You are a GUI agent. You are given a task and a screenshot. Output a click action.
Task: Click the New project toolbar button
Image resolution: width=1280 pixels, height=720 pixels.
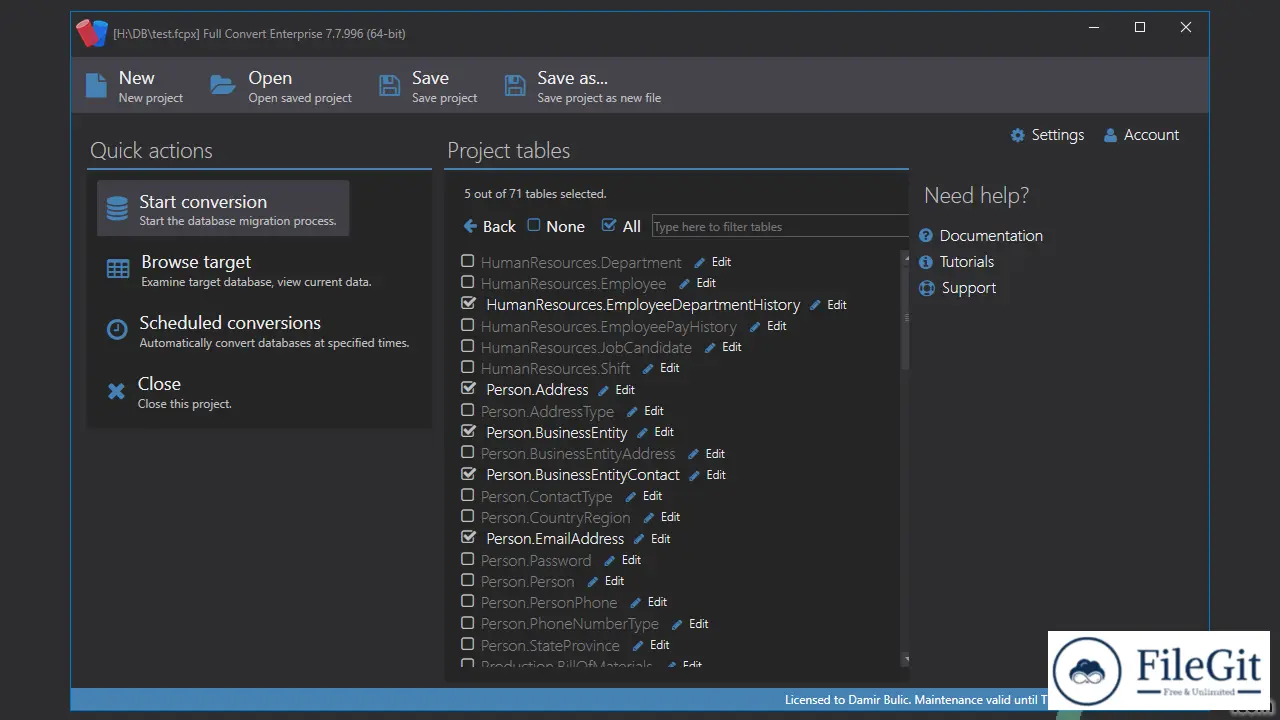(x=136, y=85)
